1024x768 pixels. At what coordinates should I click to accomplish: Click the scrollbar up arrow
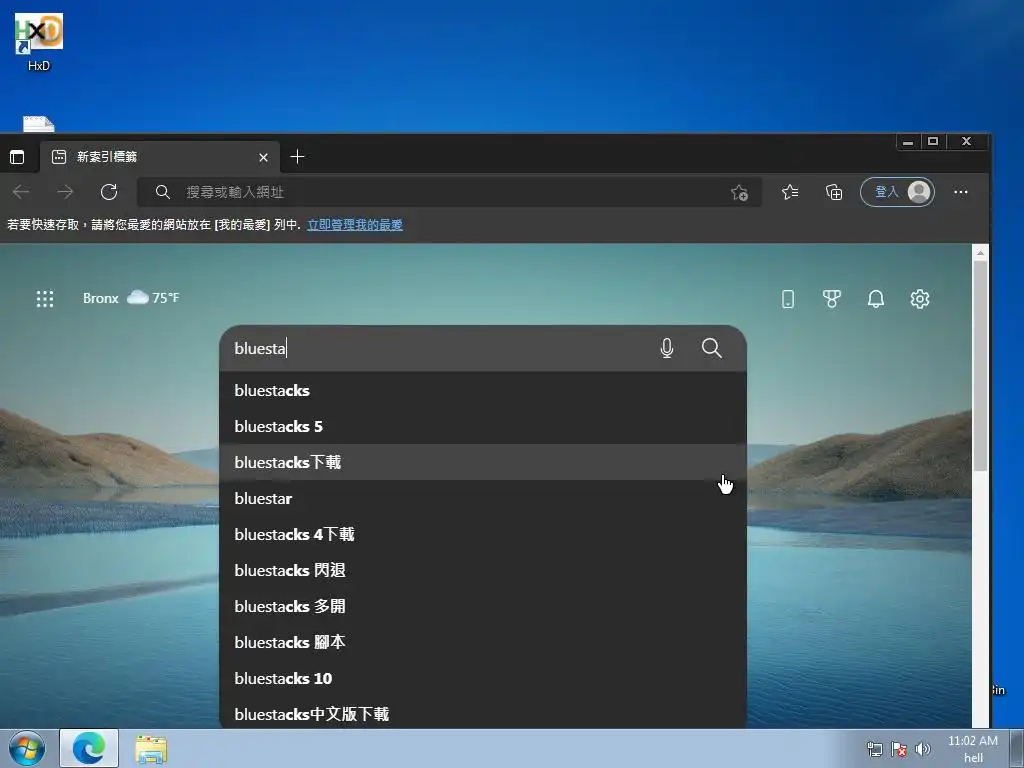click(980, 252)
